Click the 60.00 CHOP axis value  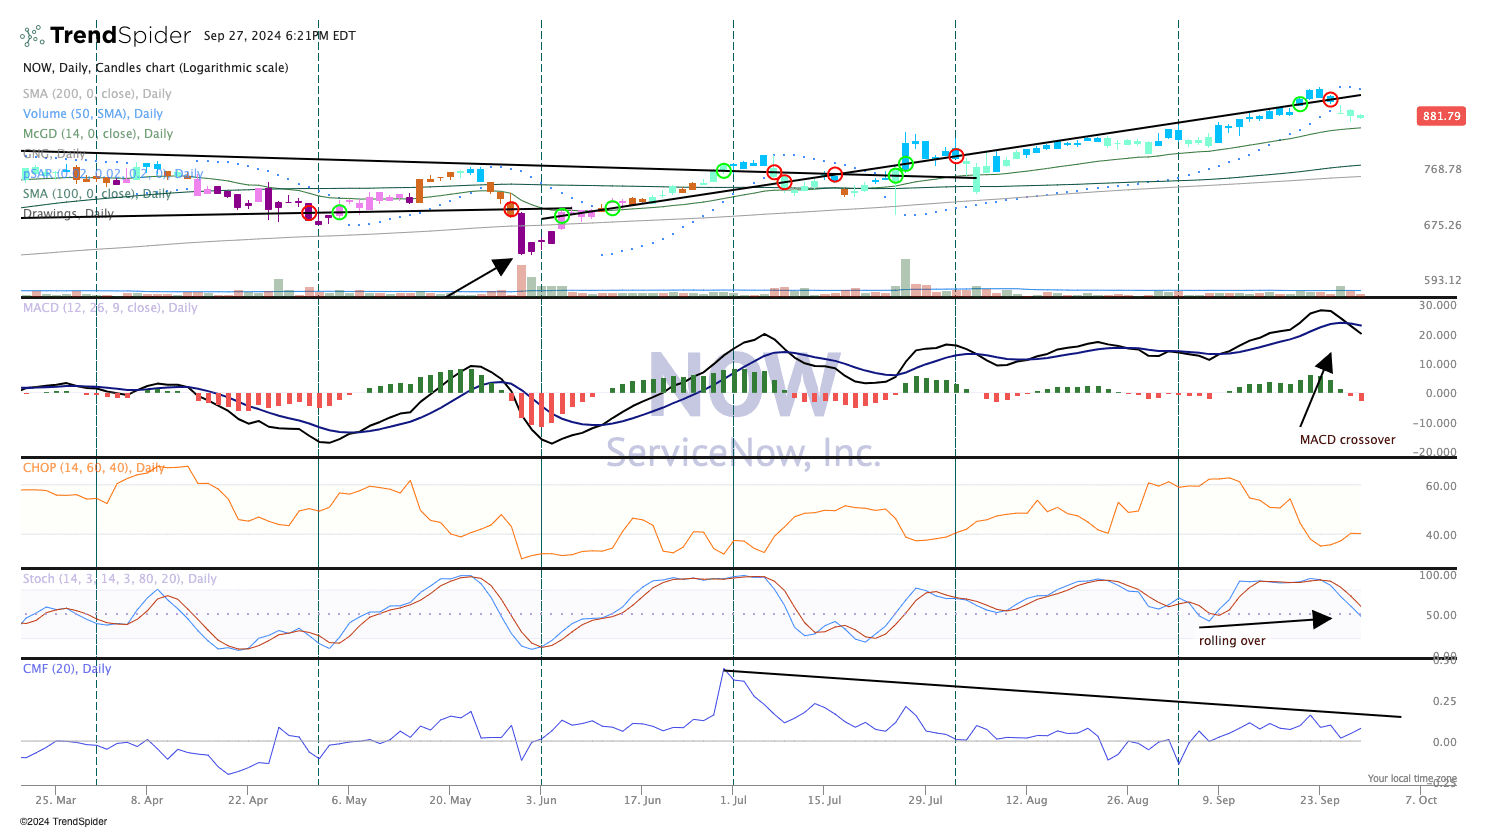[1441, 487]
